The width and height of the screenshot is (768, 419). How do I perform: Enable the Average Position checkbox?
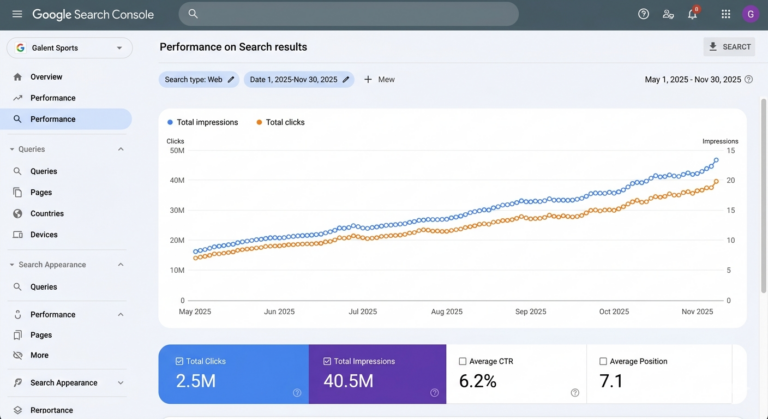pyautogui.click(x=603, y=361)
